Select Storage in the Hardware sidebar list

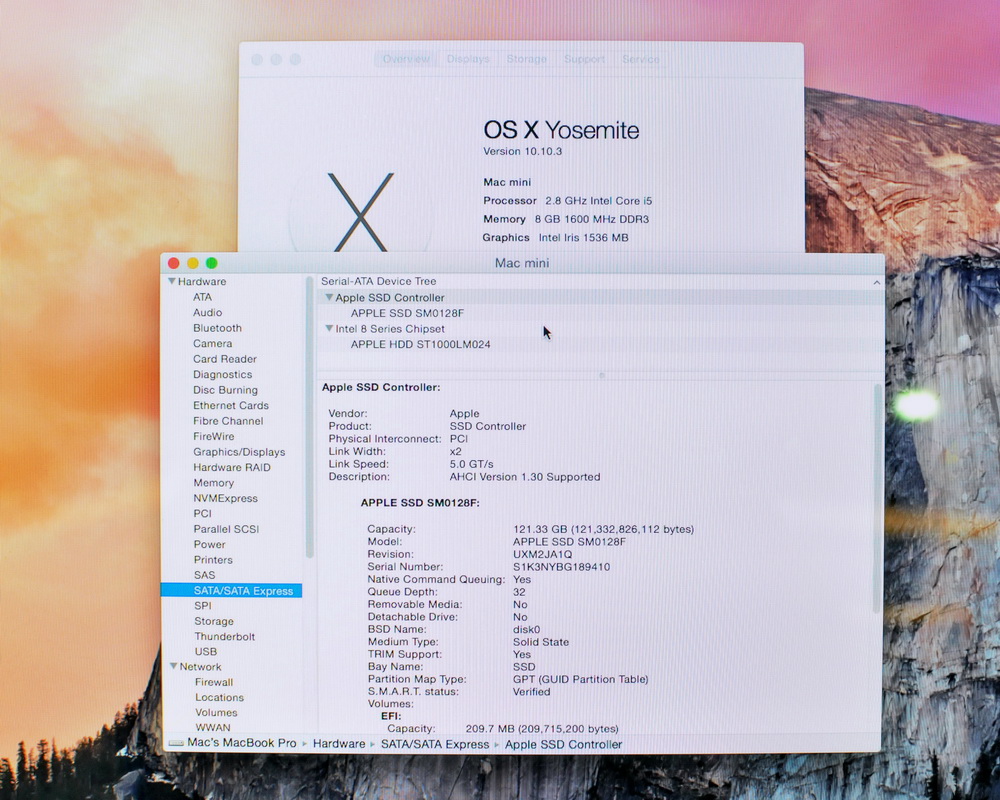[214, 621]
